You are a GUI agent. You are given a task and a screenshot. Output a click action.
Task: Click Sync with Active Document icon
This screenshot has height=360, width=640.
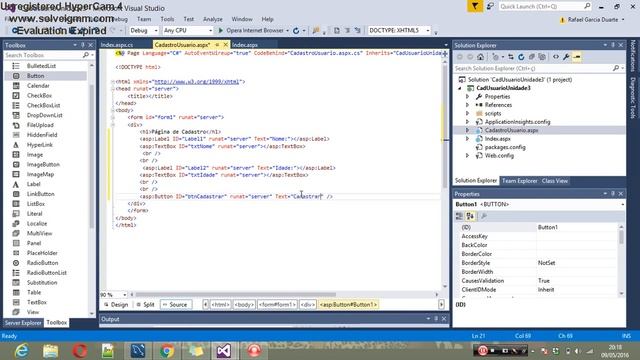511,57
